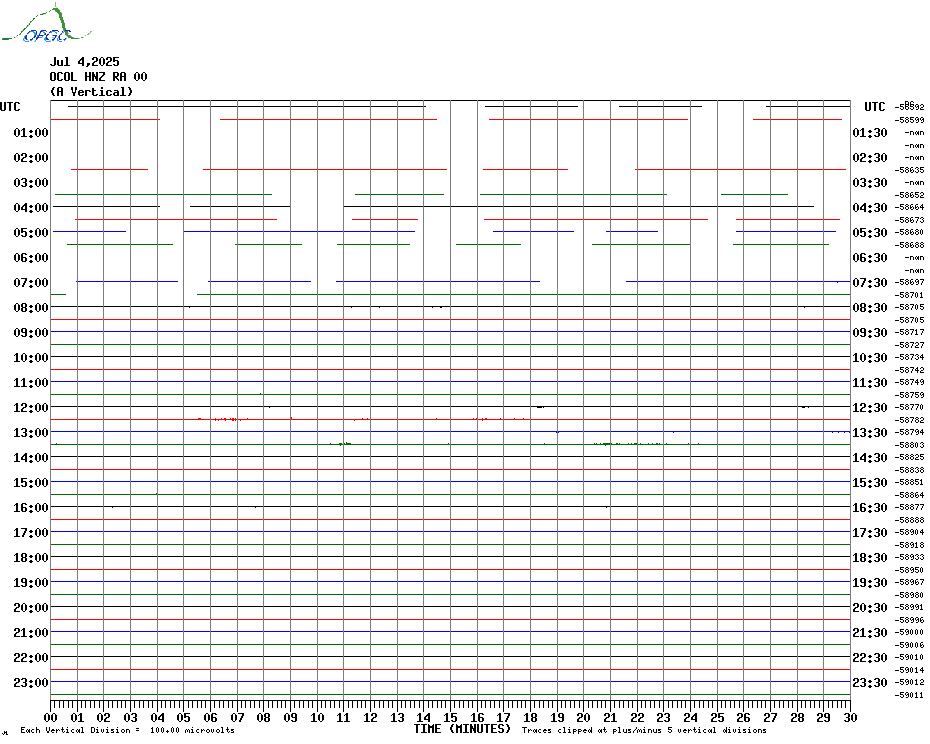Click the '01:30' half-hour label
The width and height of the screenshot is (930, 744).
(870, 132)
